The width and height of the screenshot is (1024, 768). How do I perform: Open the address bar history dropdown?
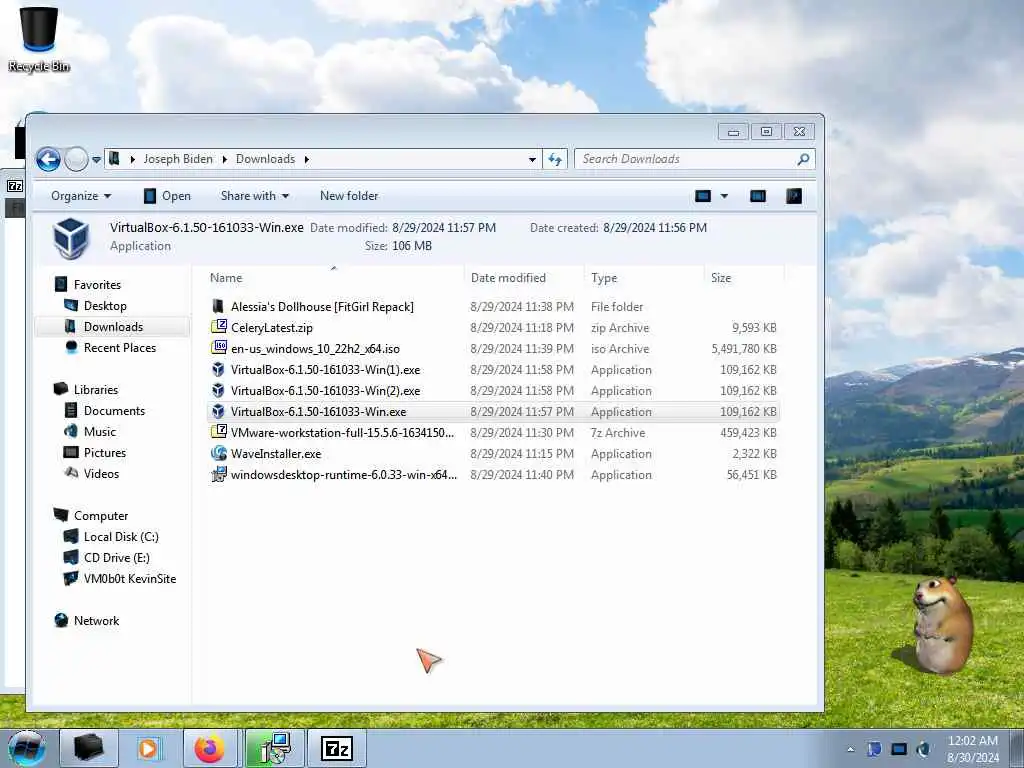[x=532, y=159]
